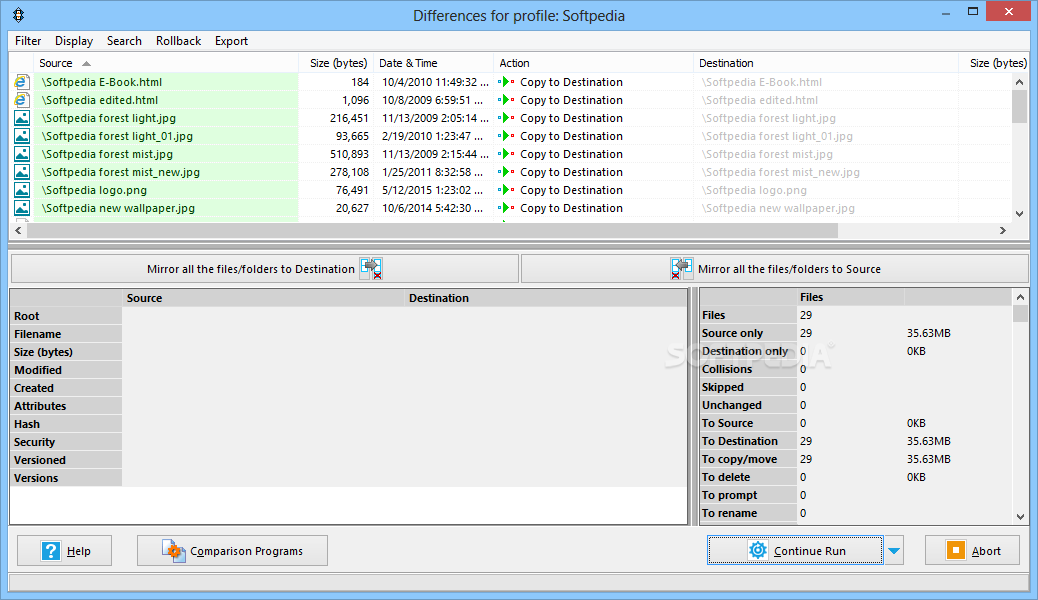Click the Comparison Programs document icon
This screenshot has height=600, width=1038.
tap(173, 551)
